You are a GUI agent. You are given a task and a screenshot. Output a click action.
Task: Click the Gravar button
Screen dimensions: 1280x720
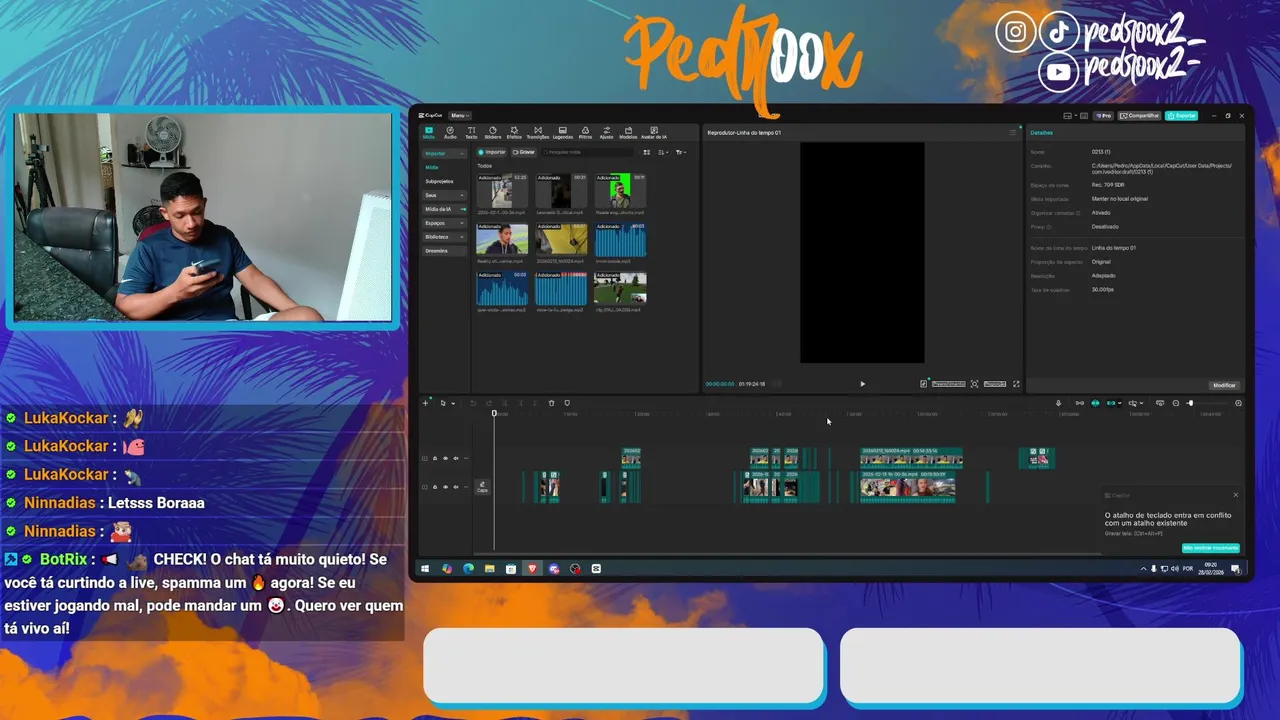tap(524, 152)
